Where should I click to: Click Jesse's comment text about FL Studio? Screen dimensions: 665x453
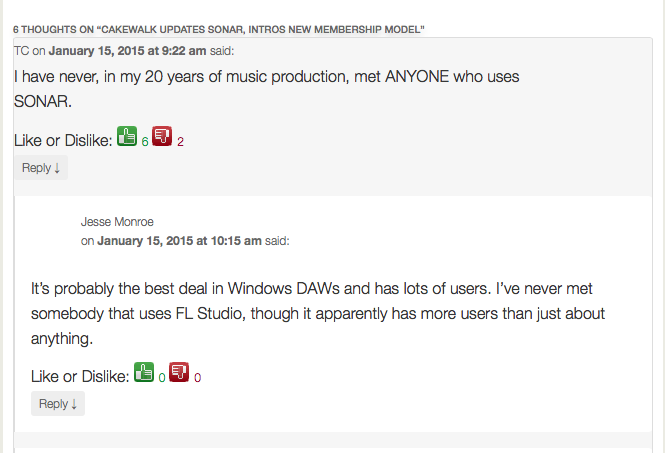(x=318, y=313)
